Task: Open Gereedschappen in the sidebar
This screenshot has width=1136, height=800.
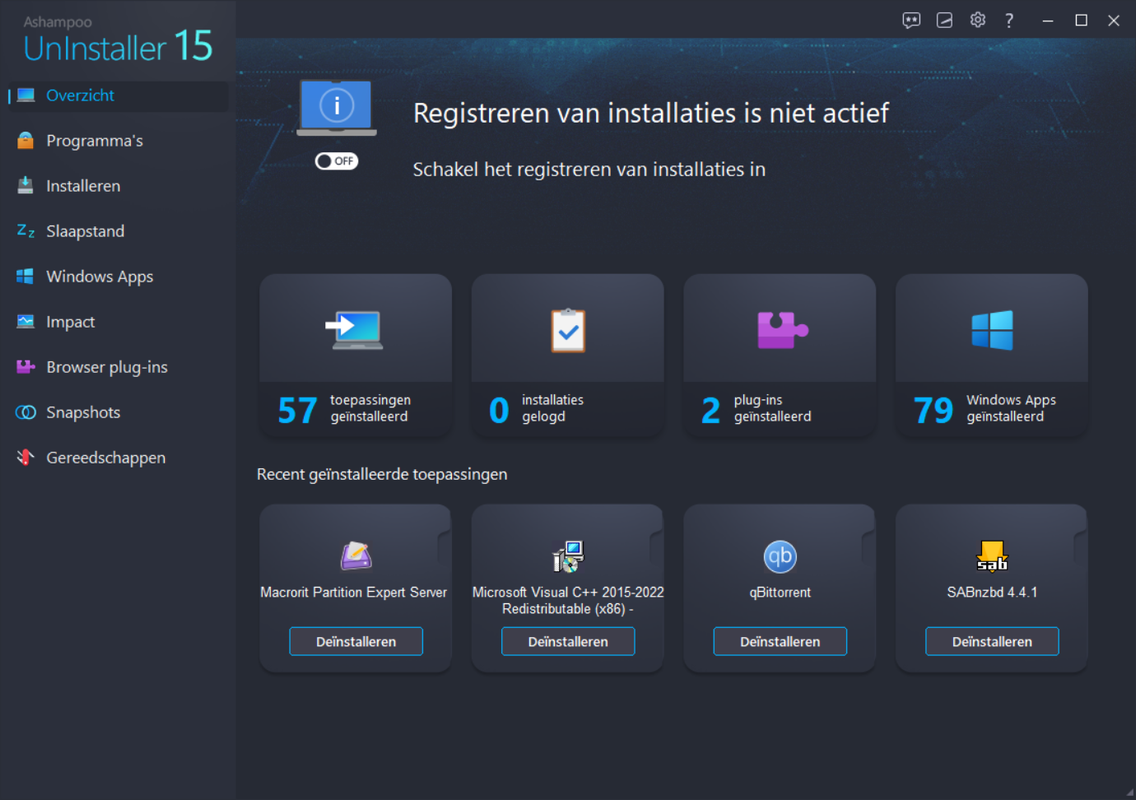Action: click(x=118, y=457)
